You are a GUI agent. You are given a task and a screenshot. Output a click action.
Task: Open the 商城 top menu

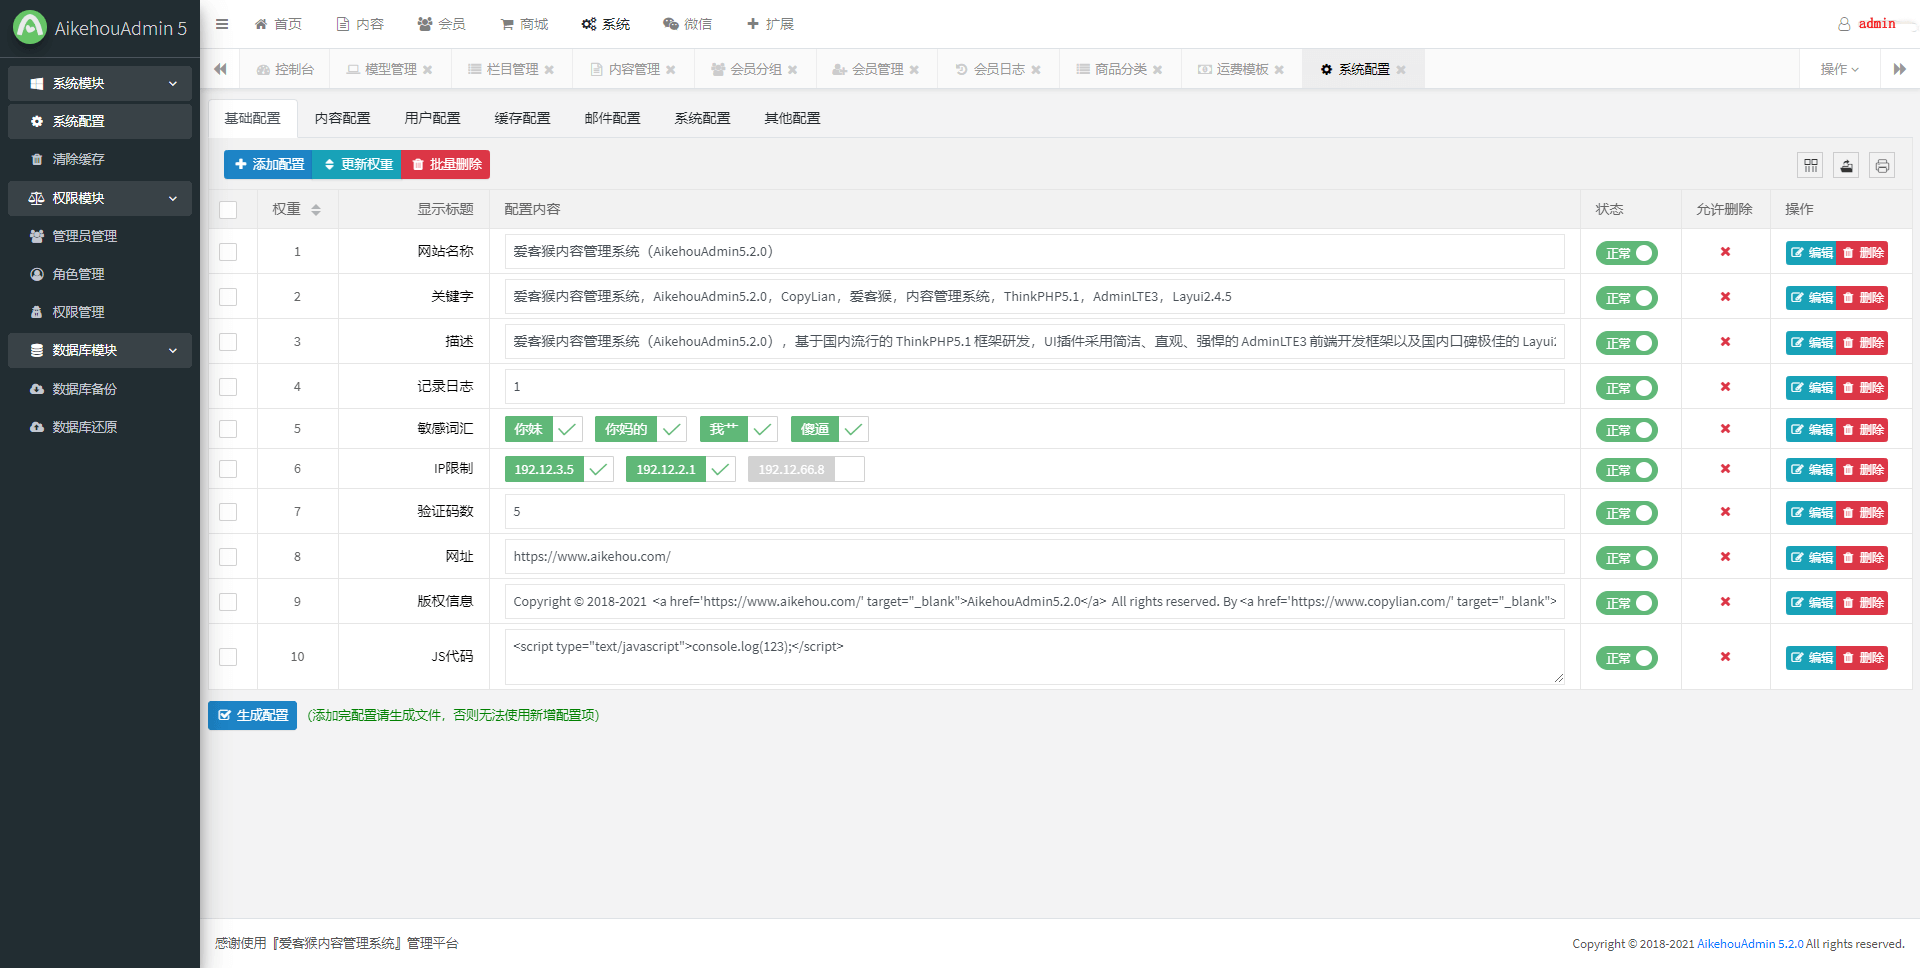(x=524, y=24)
